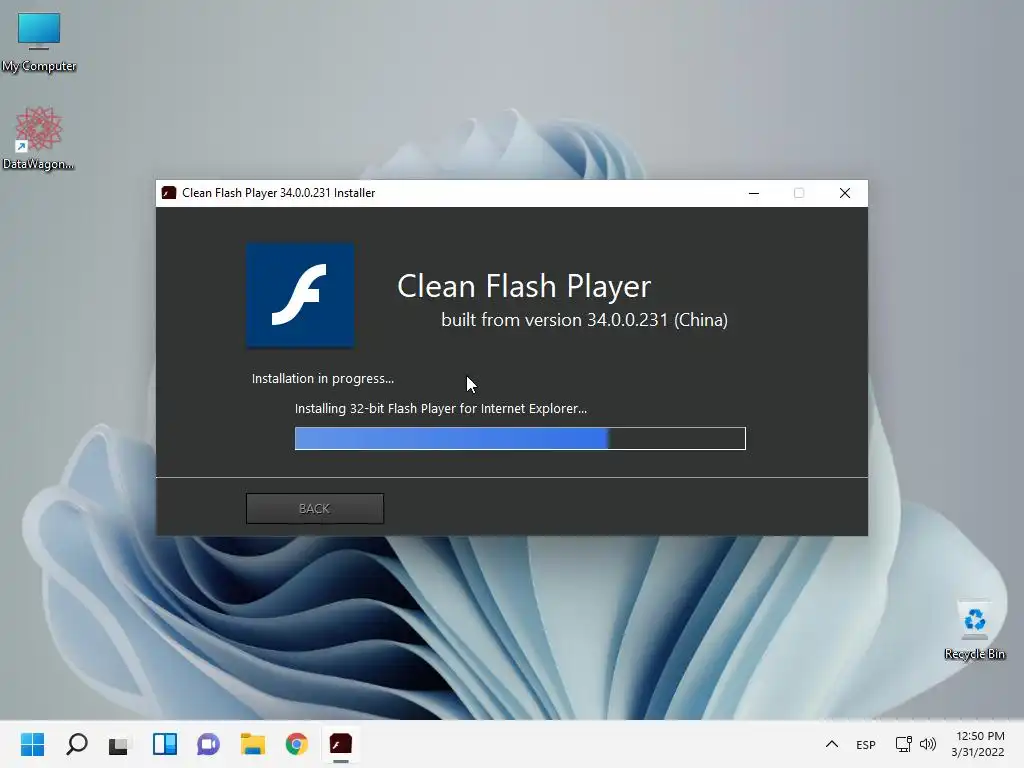The image size is (1024, 768).
Task: Select Clean Flash installer taskbar icon
Action: click(340, 744)
